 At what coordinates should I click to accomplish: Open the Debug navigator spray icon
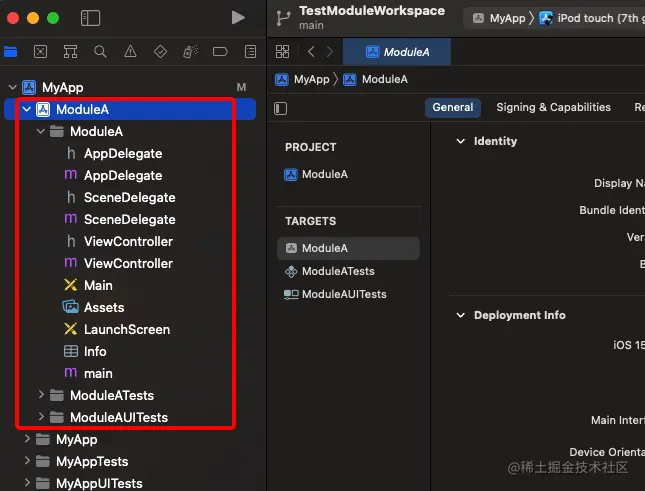190,52
